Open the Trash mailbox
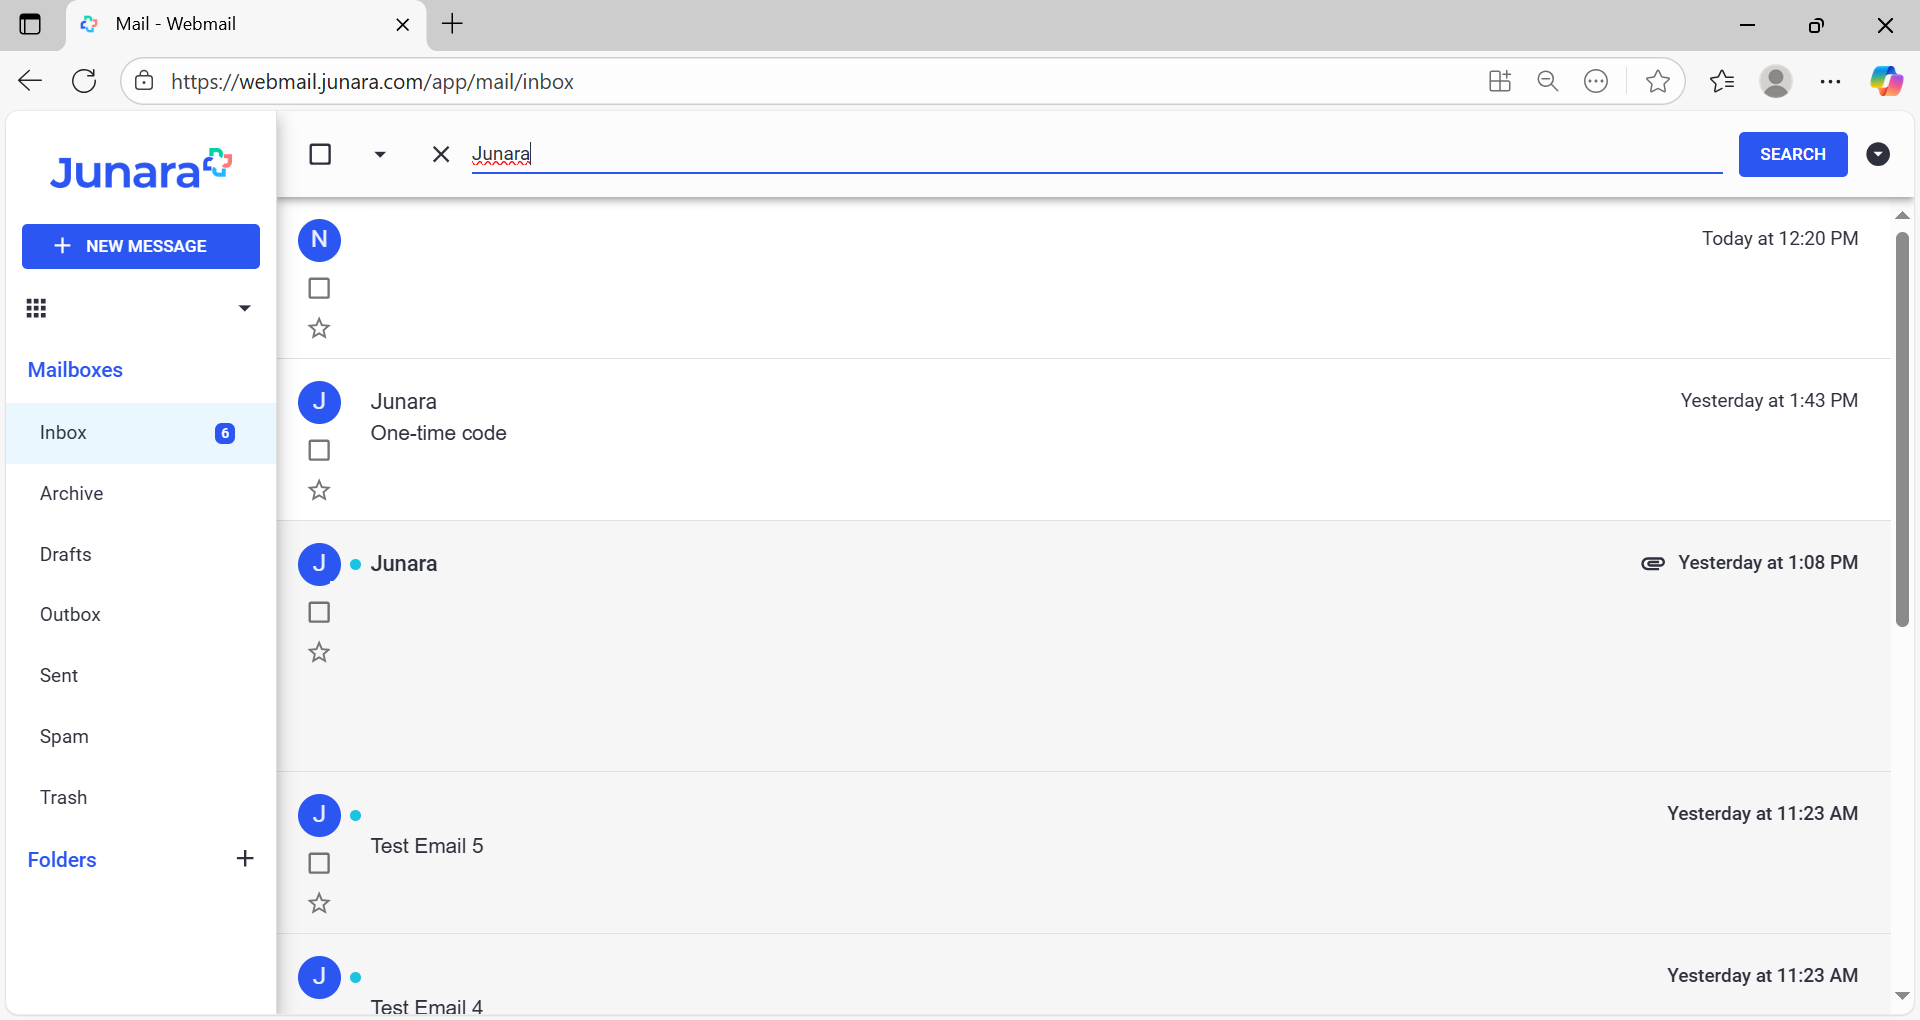Screen dimensions: 1920x1020 [x=141, y=798]
